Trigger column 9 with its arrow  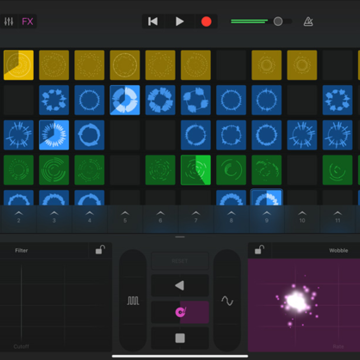(x=267, y=217)
